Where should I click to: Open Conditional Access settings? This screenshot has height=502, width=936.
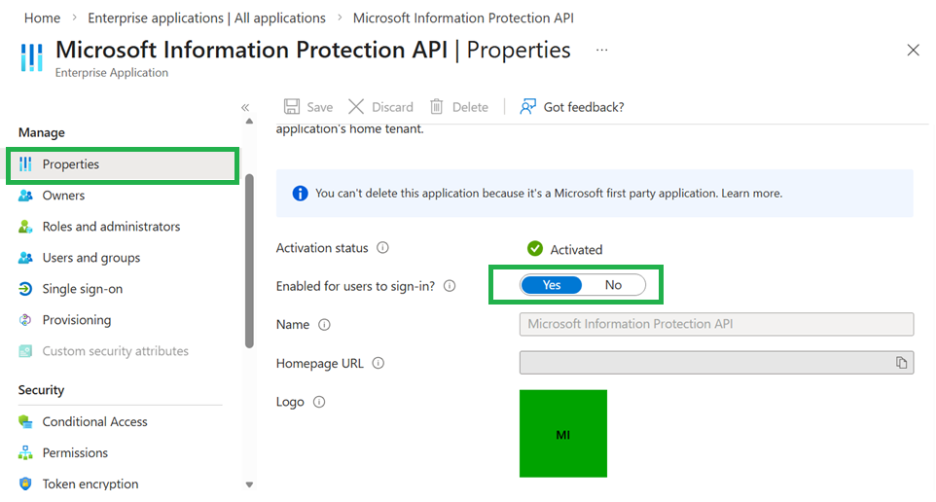pyautogui.click(x=94, y=421)
